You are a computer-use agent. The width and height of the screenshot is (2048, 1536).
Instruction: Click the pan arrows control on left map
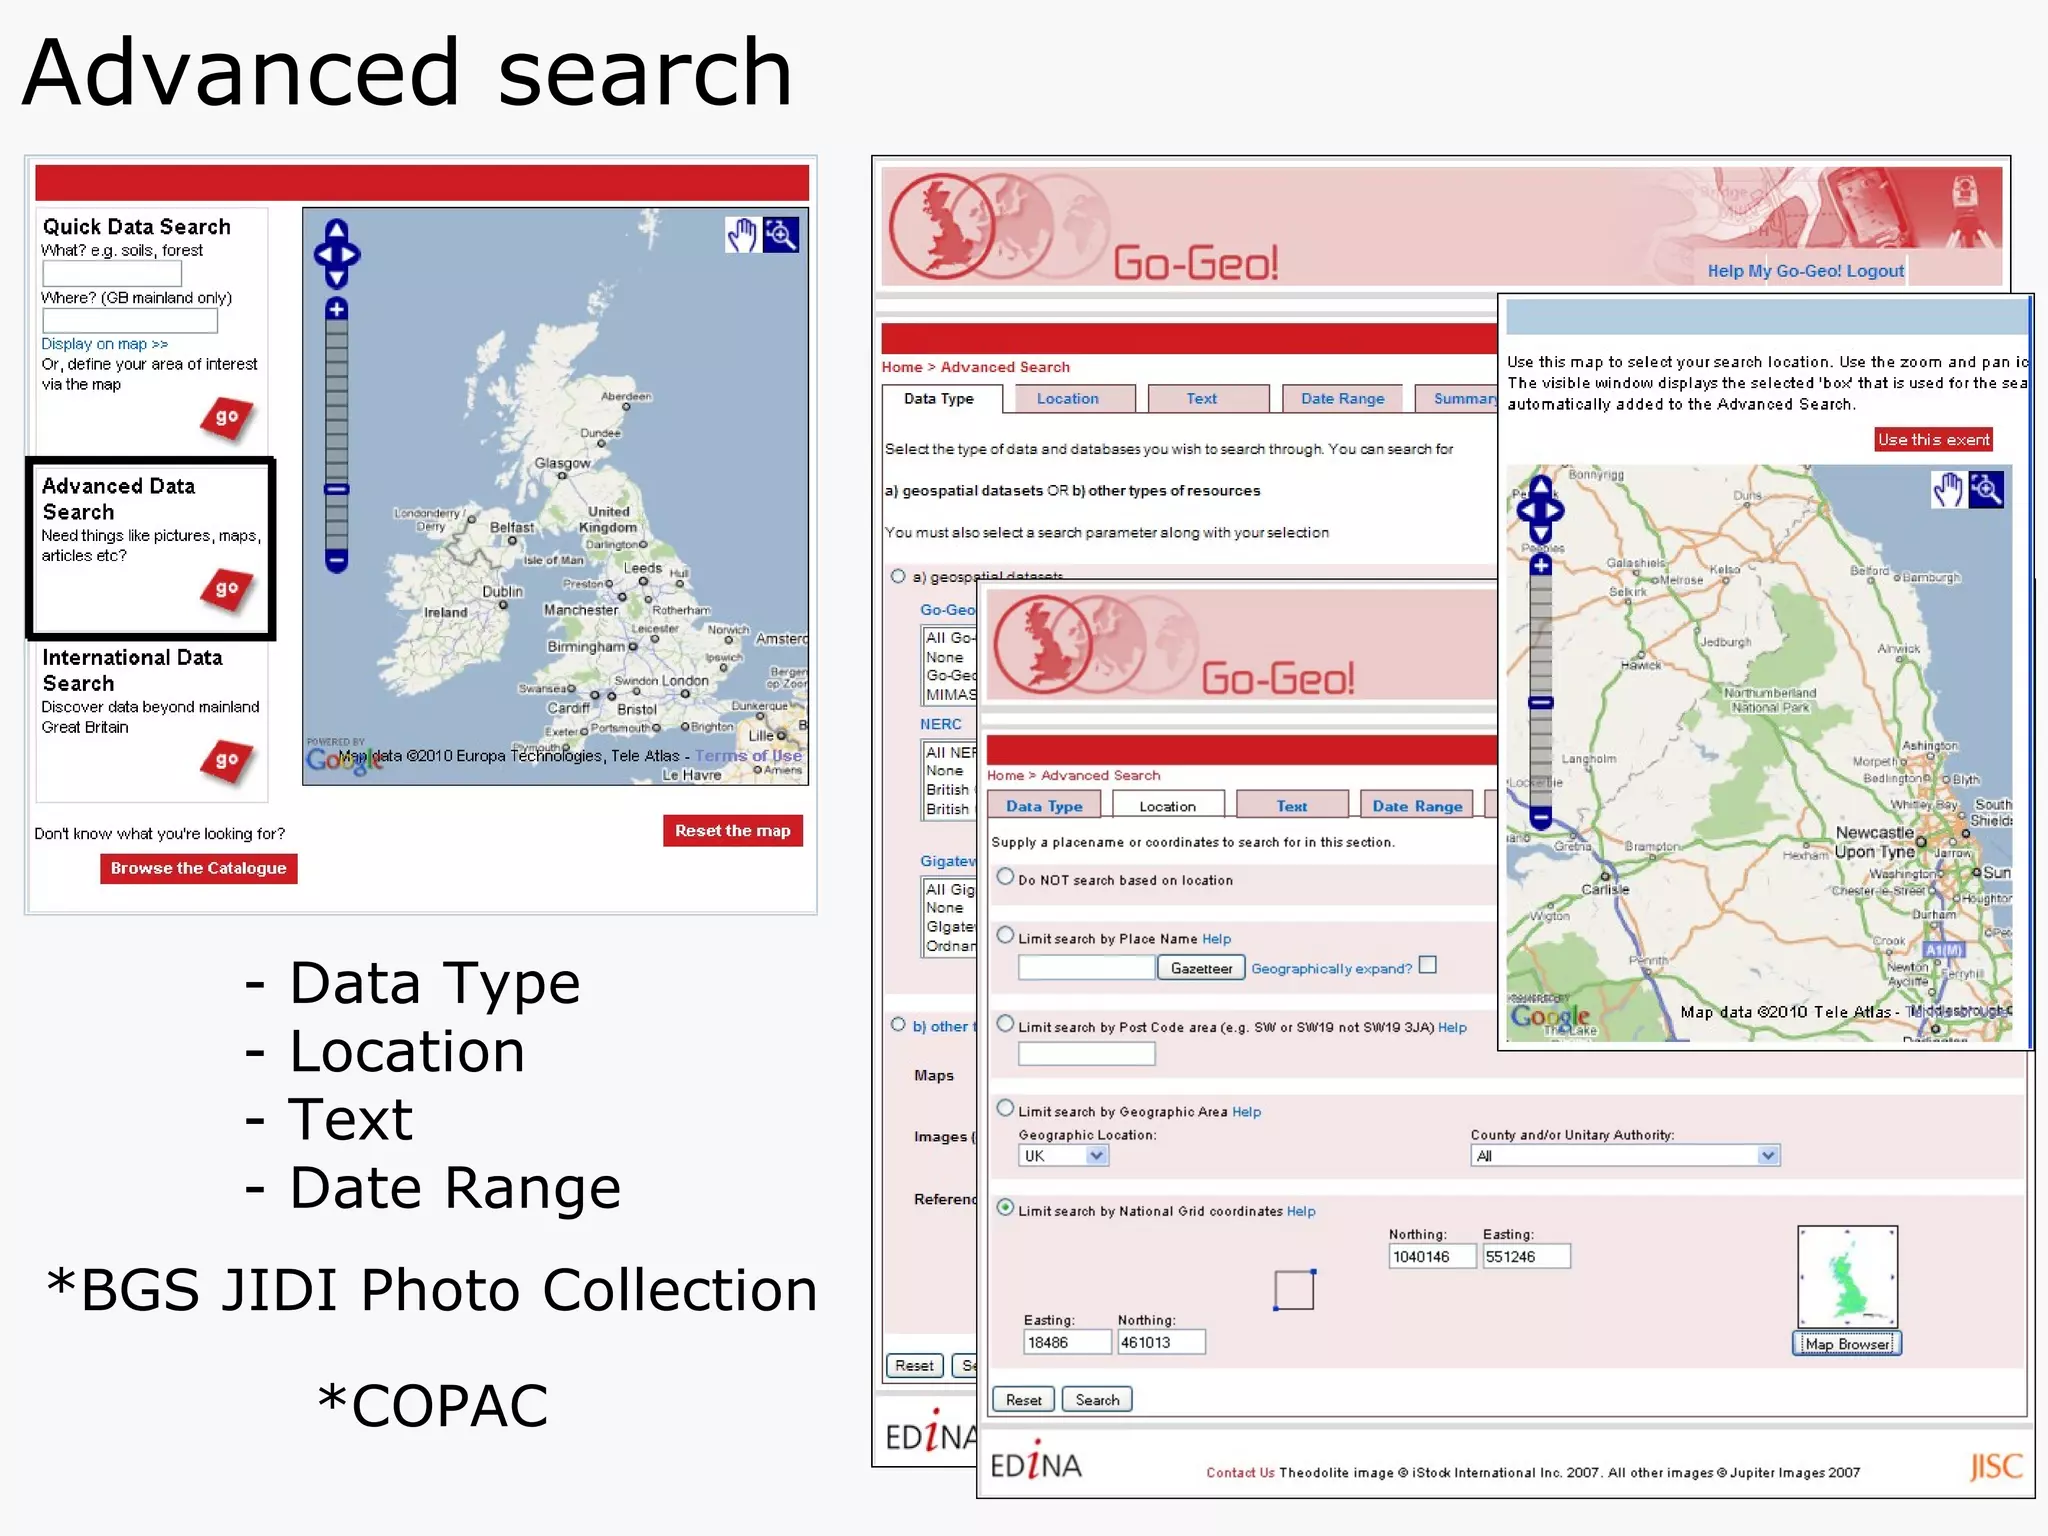pyautogui.click(x=337, y=254)
